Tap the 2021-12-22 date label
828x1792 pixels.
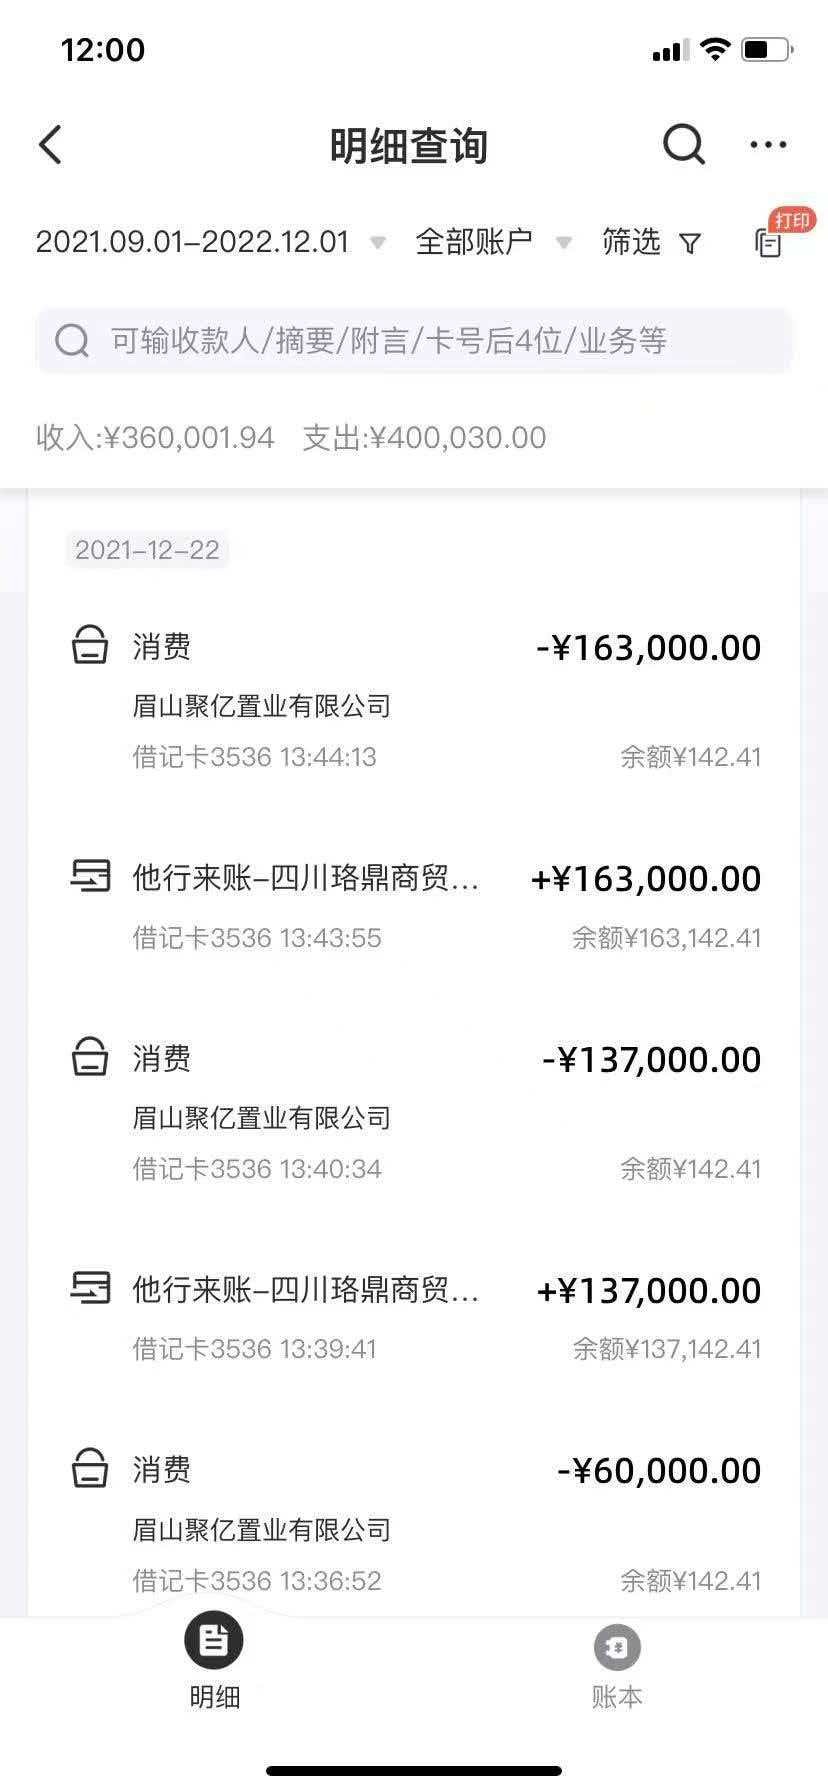coord(147,550)
